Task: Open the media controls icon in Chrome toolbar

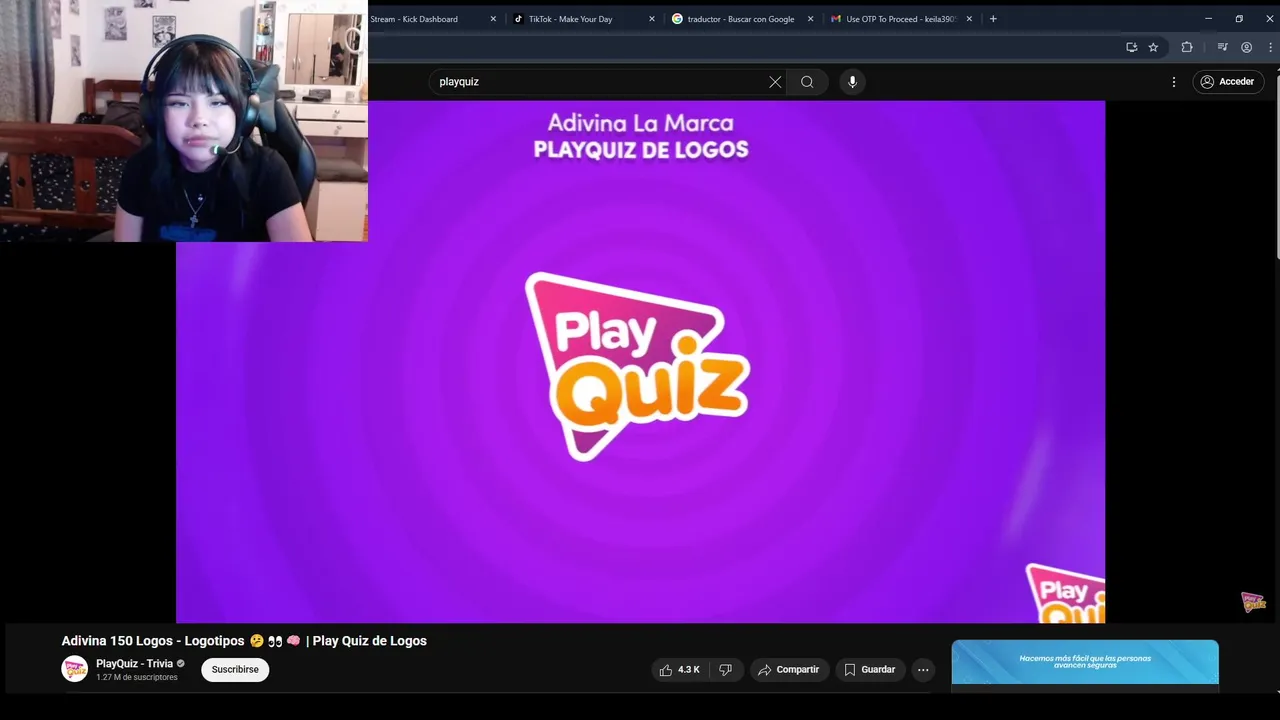Action: 1222,47
